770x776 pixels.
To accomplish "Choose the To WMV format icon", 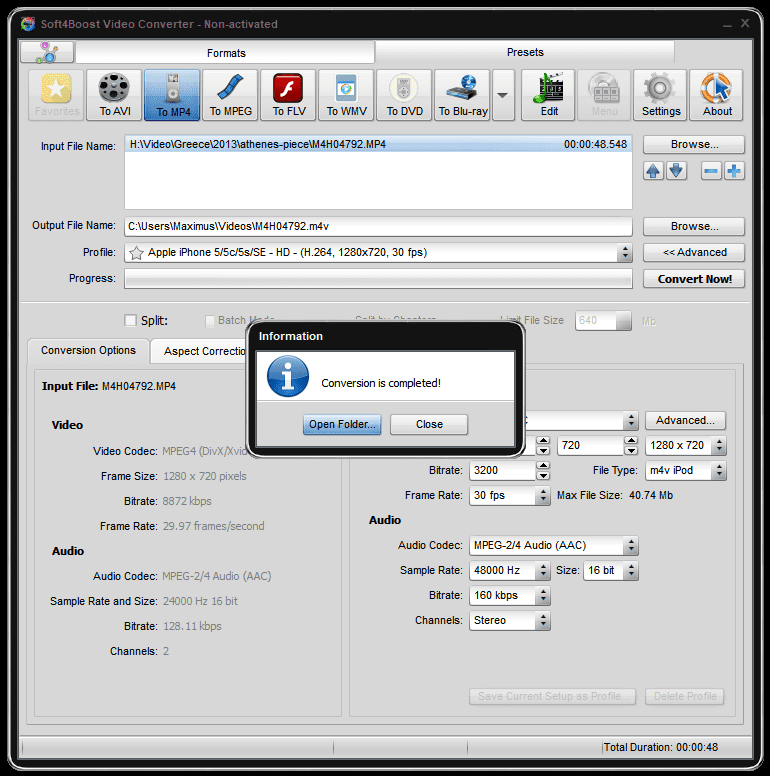I will click(346, 95).
